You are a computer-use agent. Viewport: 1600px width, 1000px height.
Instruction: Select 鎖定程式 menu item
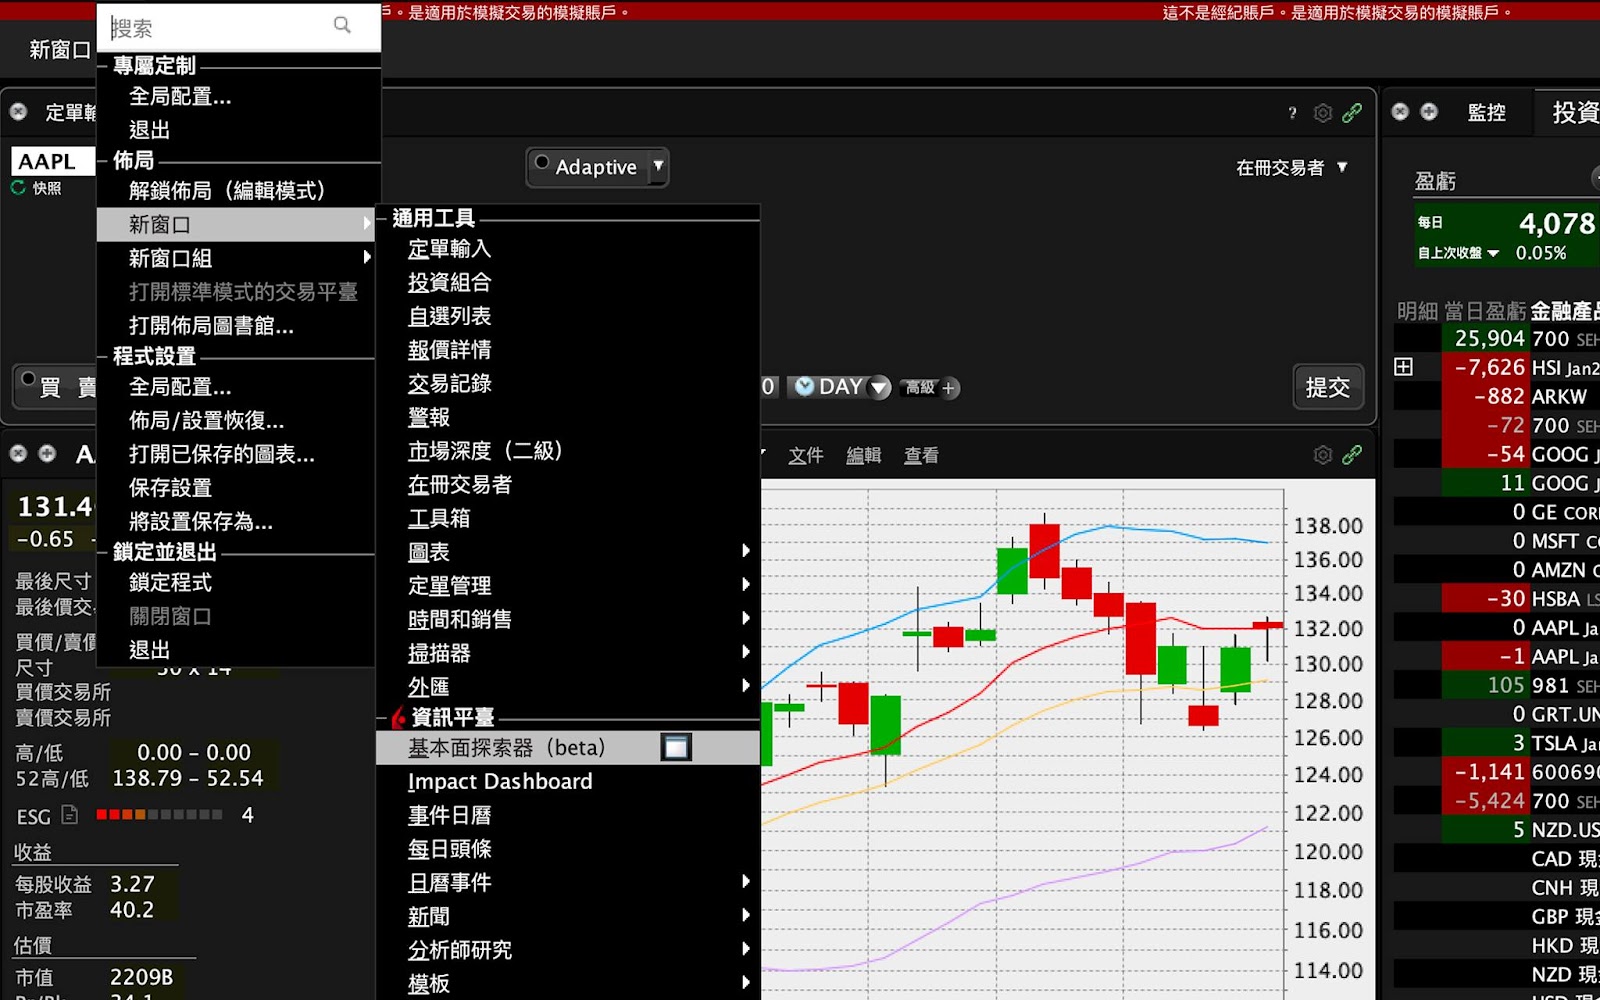[x=236, y=582]
